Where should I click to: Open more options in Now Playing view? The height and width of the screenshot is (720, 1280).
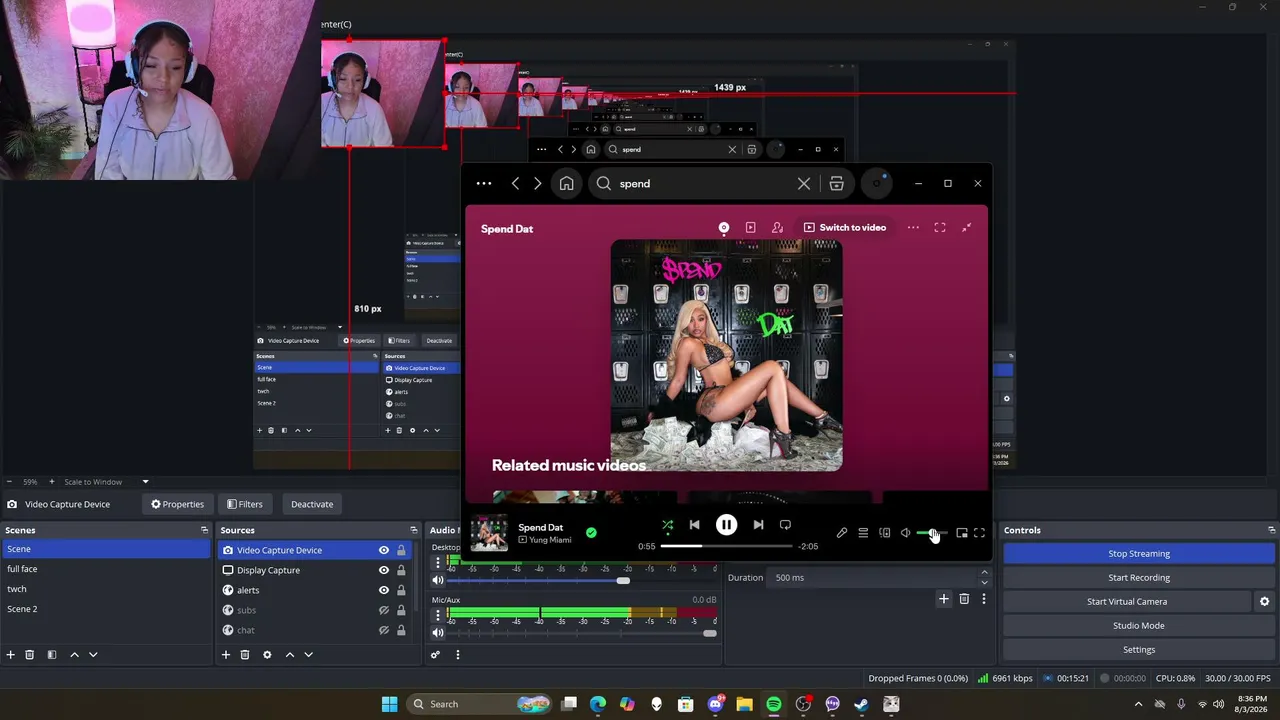pyautogui.click(x=913, y=228)
